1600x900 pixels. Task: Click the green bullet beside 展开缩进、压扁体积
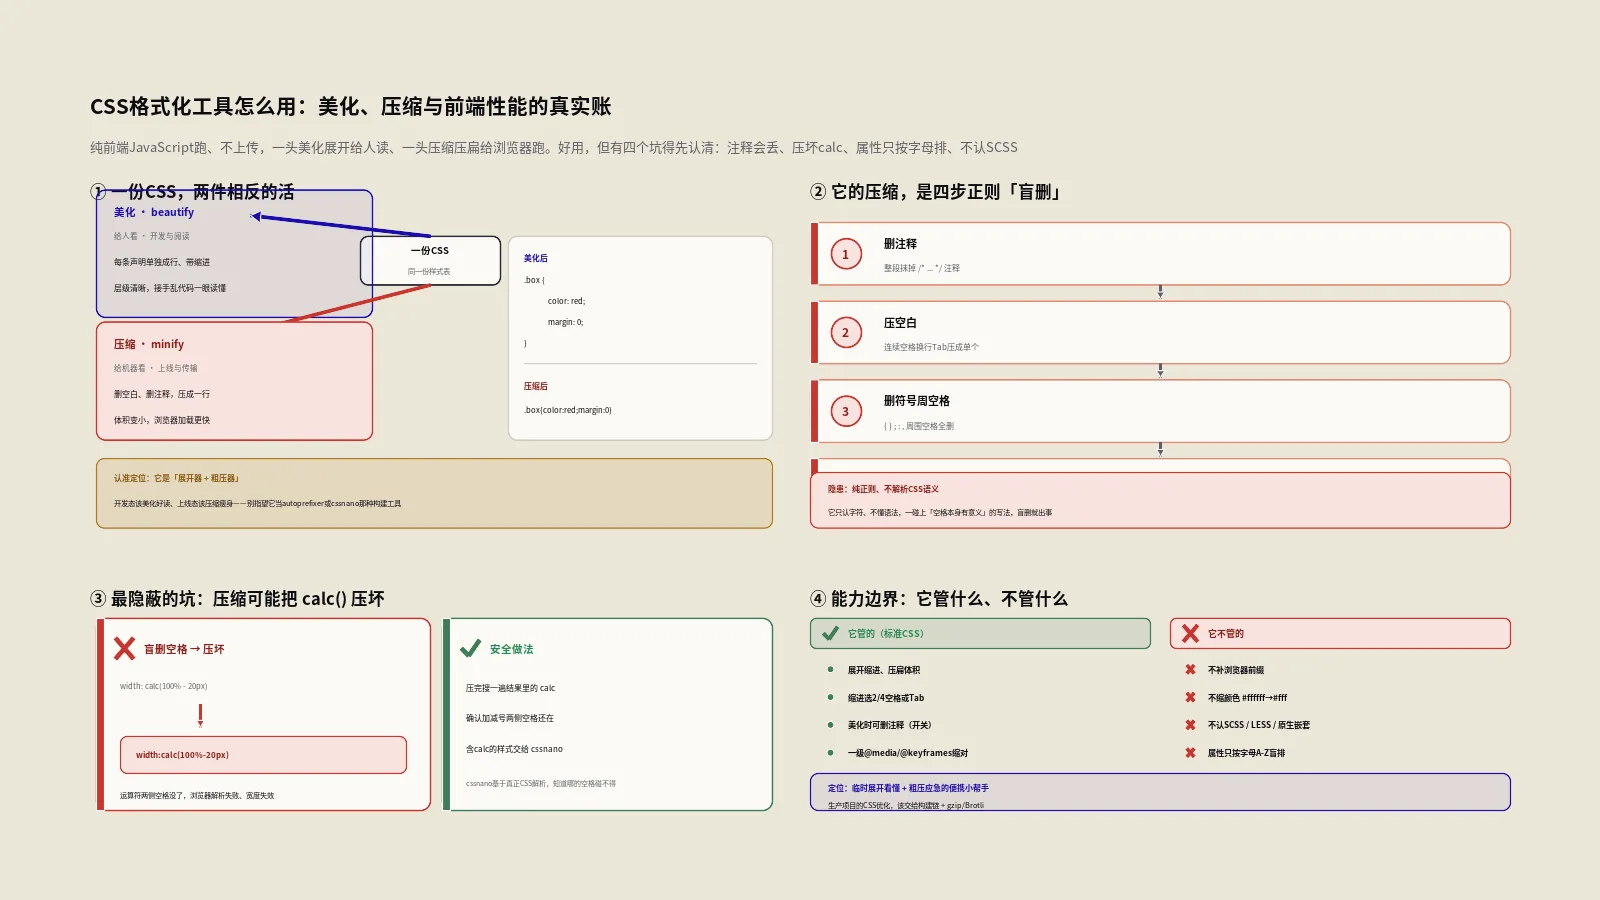pyautogui.click(x=830, y=670)
